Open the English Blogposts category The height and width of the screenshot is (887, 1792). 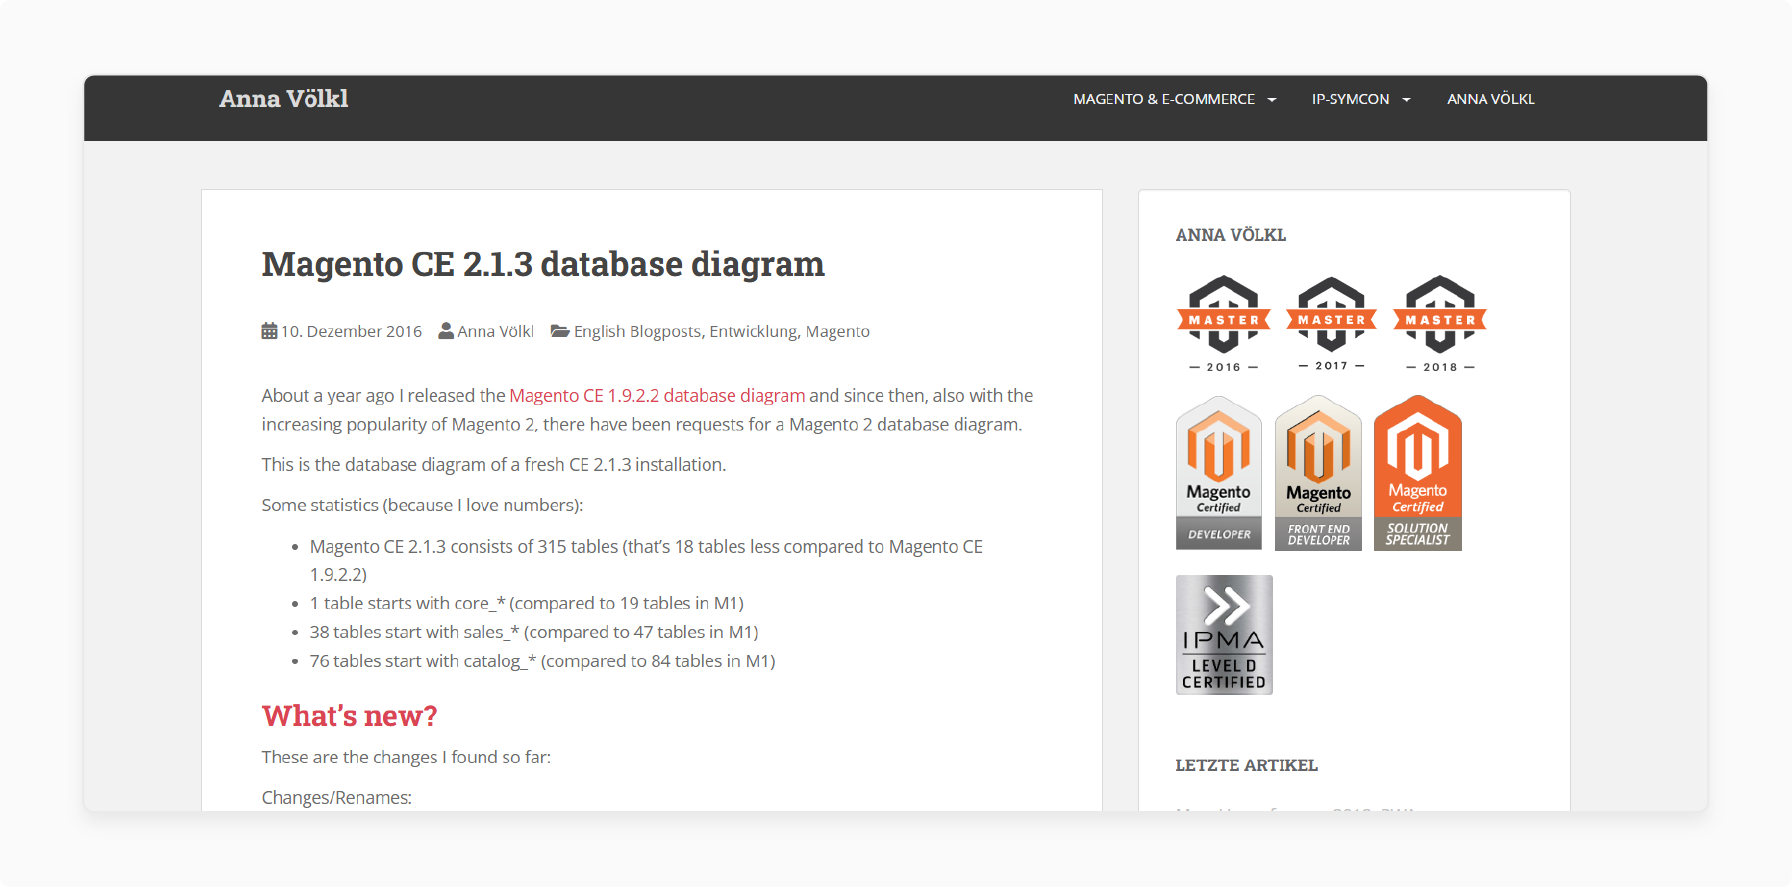coord(637,331)
